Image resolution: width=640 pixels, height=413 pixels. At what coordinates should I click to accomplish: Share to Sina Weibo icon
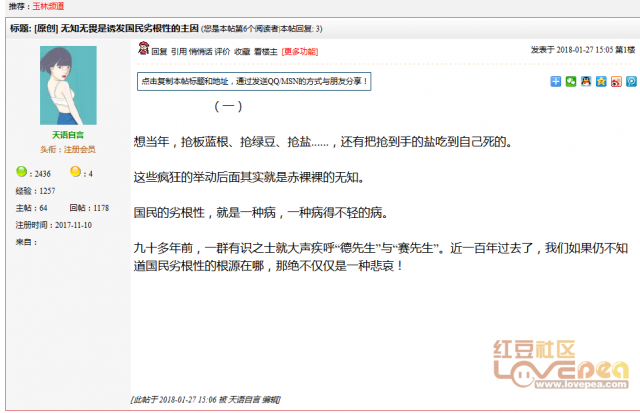tap(616, 81)
